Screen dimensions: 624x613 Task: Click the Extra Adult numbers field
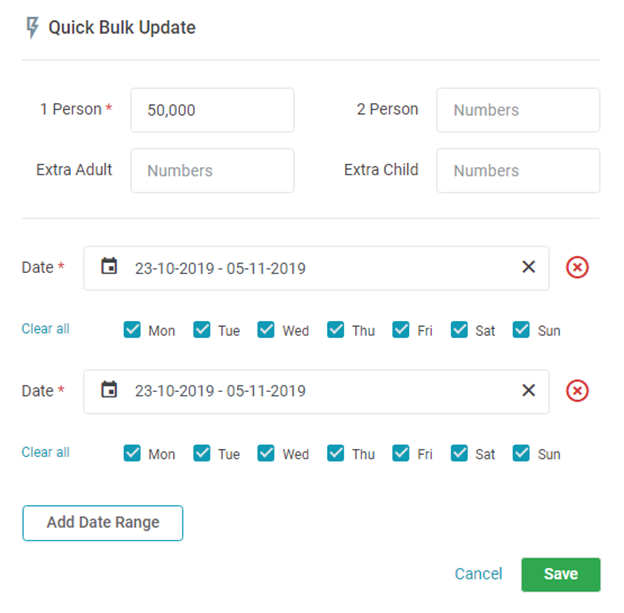coord(212,171)
